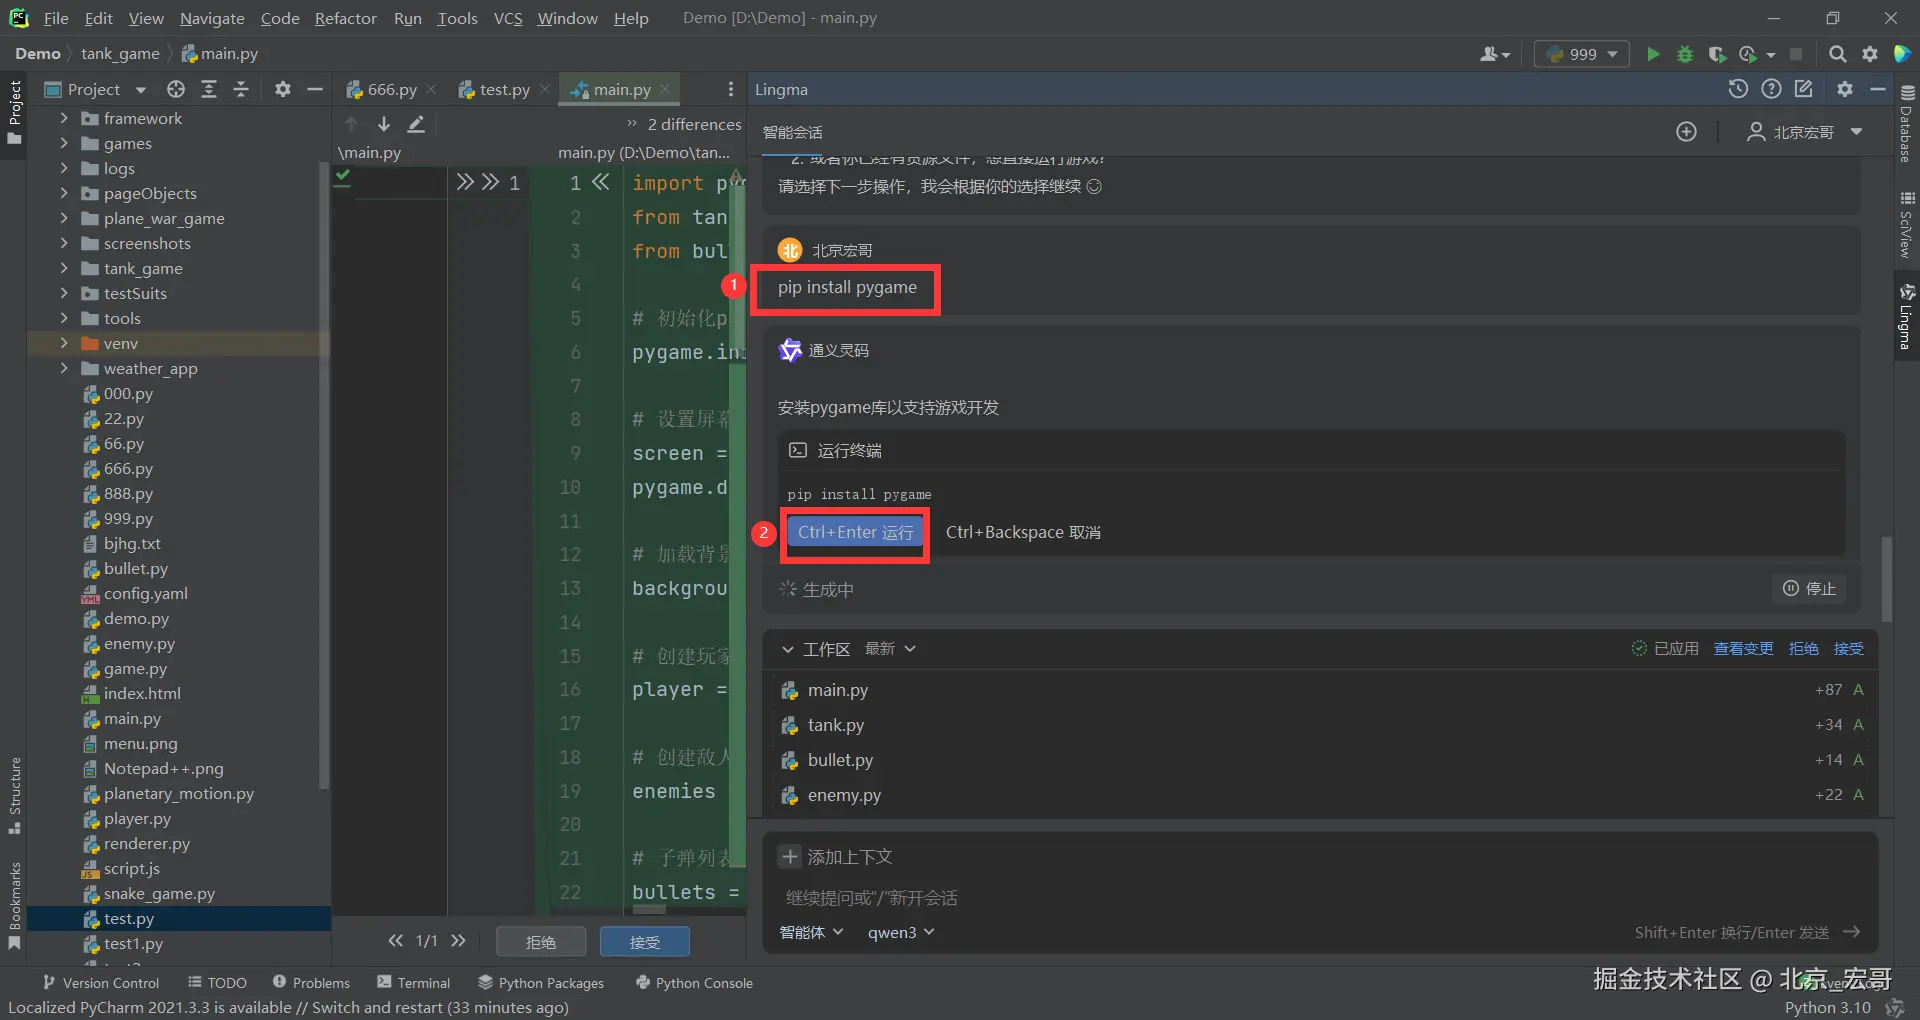
Task: Open the Terminal tool window tab
Action: pos(414,983)
